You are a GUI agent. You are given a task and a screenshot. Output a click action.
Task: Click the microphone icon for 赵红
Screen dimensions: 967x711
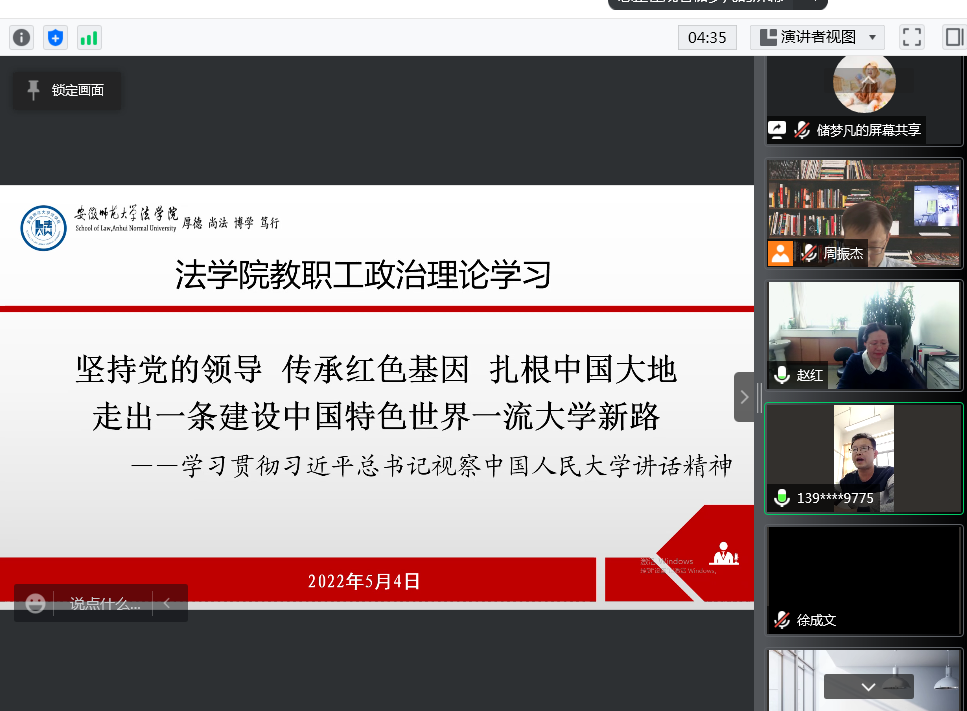(x=782, y=375)
